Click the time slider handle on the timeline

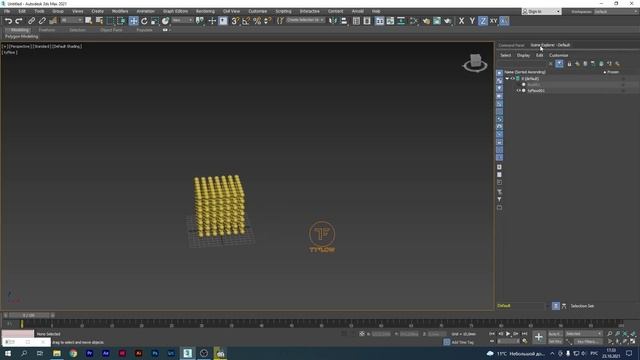pyautogui.click(x=29, y=315)
